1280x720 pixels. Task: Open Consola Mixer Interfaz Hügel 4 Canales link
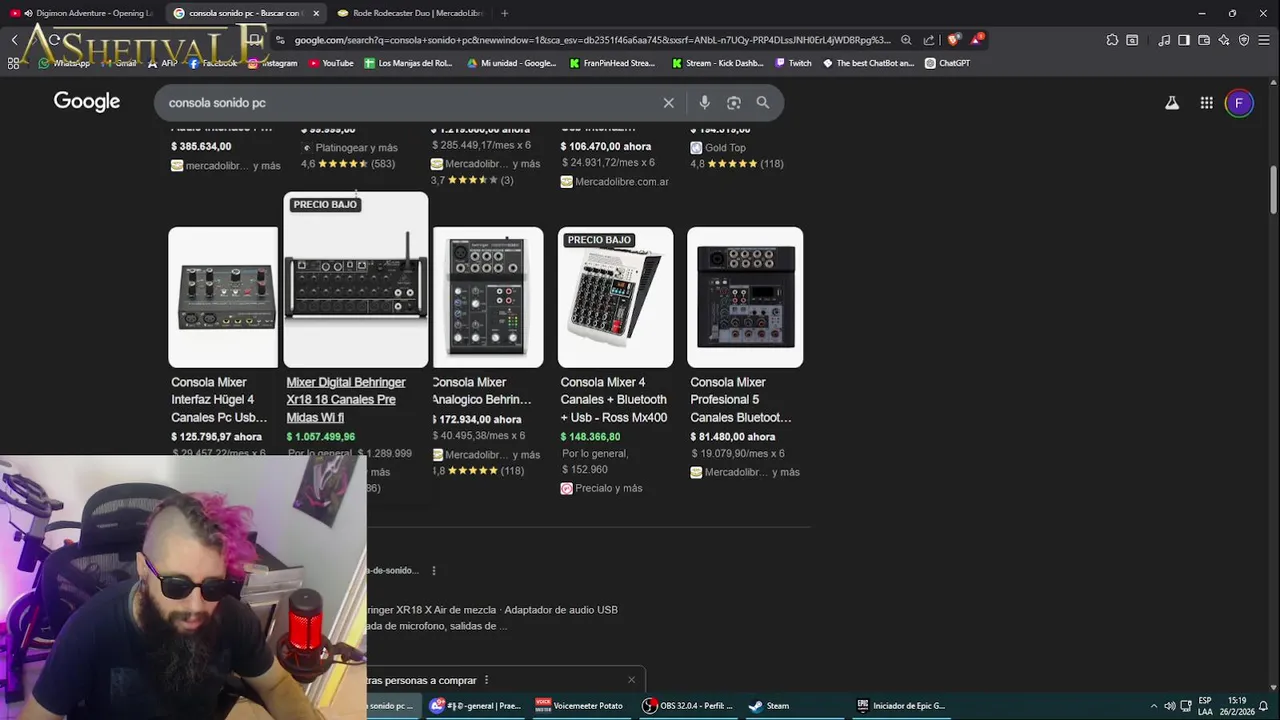[x=219, y=400]
